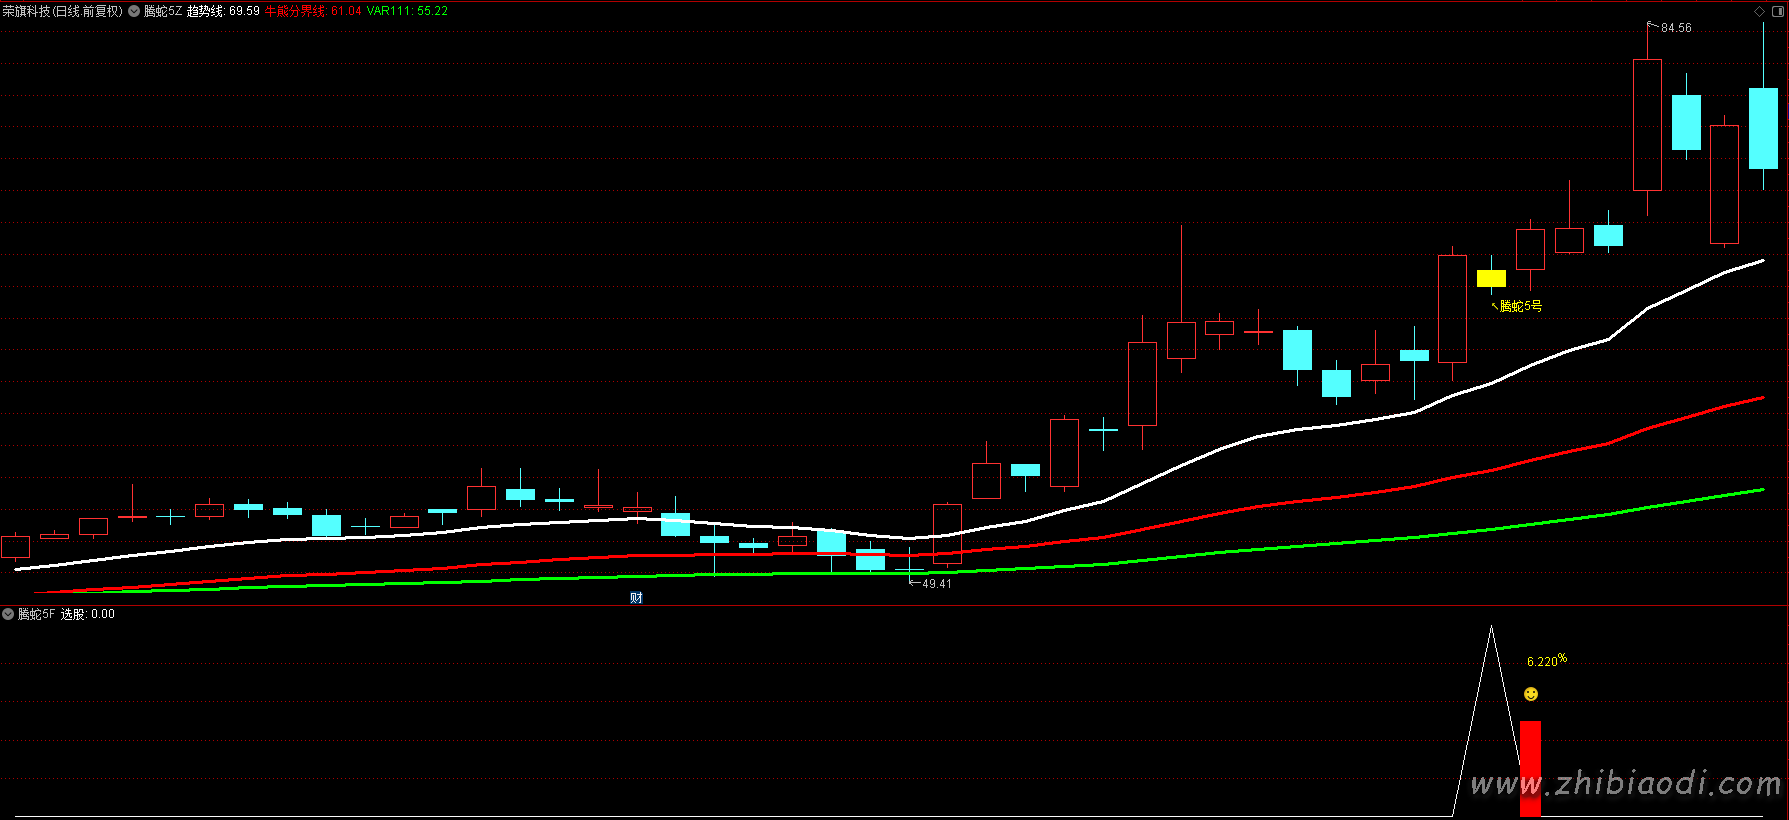Click the yellow smiley face signal icon
Image resolution: width=1789 pixels, height=820 pixels.
click(x=1531, y=694)
